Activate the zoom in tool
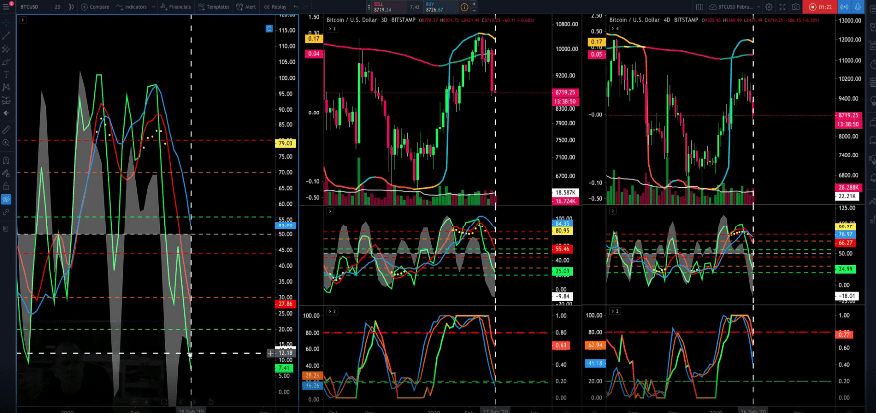 click(x=7, y=143)
